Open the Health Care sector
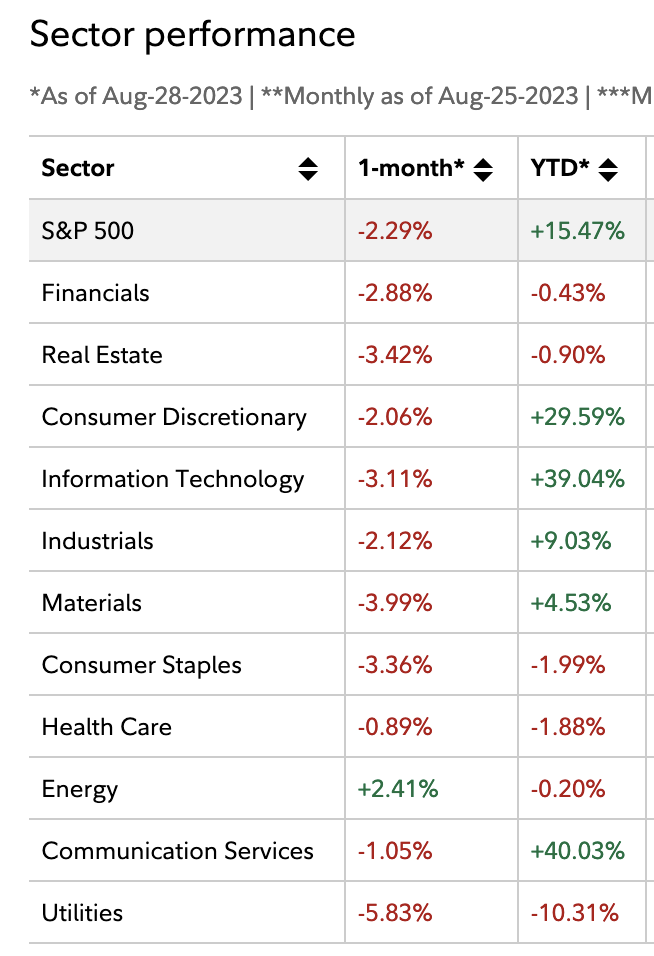The image size is (654, 956). (106, 727)
